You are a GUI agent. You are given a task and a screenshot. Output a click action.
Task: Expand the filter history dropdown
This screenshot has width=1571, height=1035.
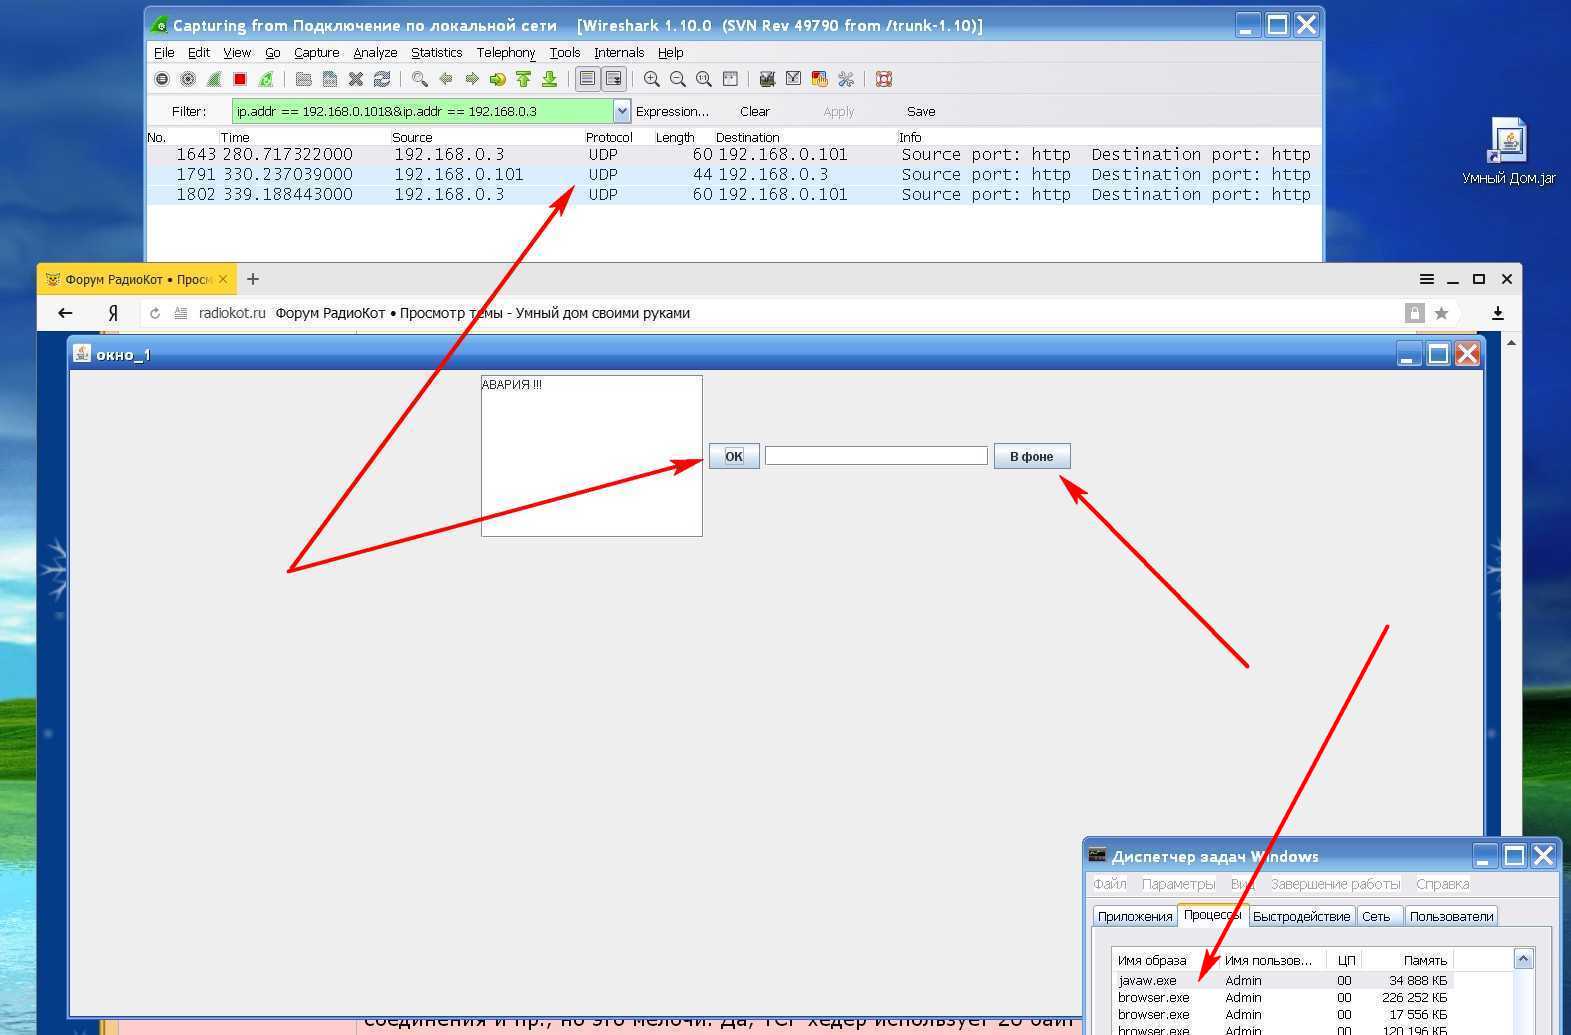click(x=622, y=111)
